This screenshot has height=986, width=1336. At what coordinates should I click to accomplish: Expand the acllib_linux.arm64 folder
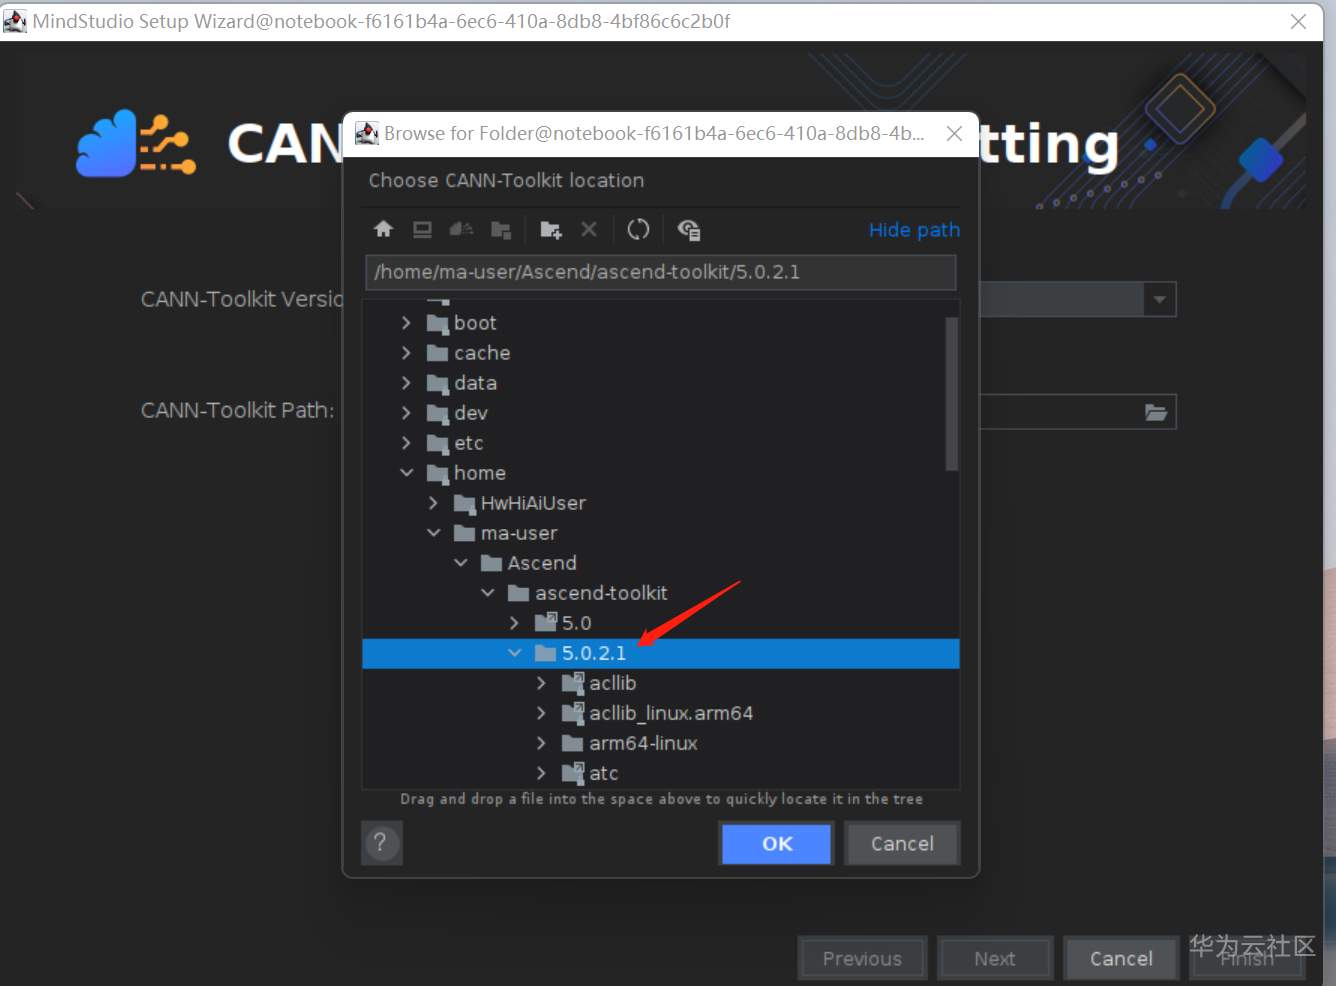(x=540, y=713)
